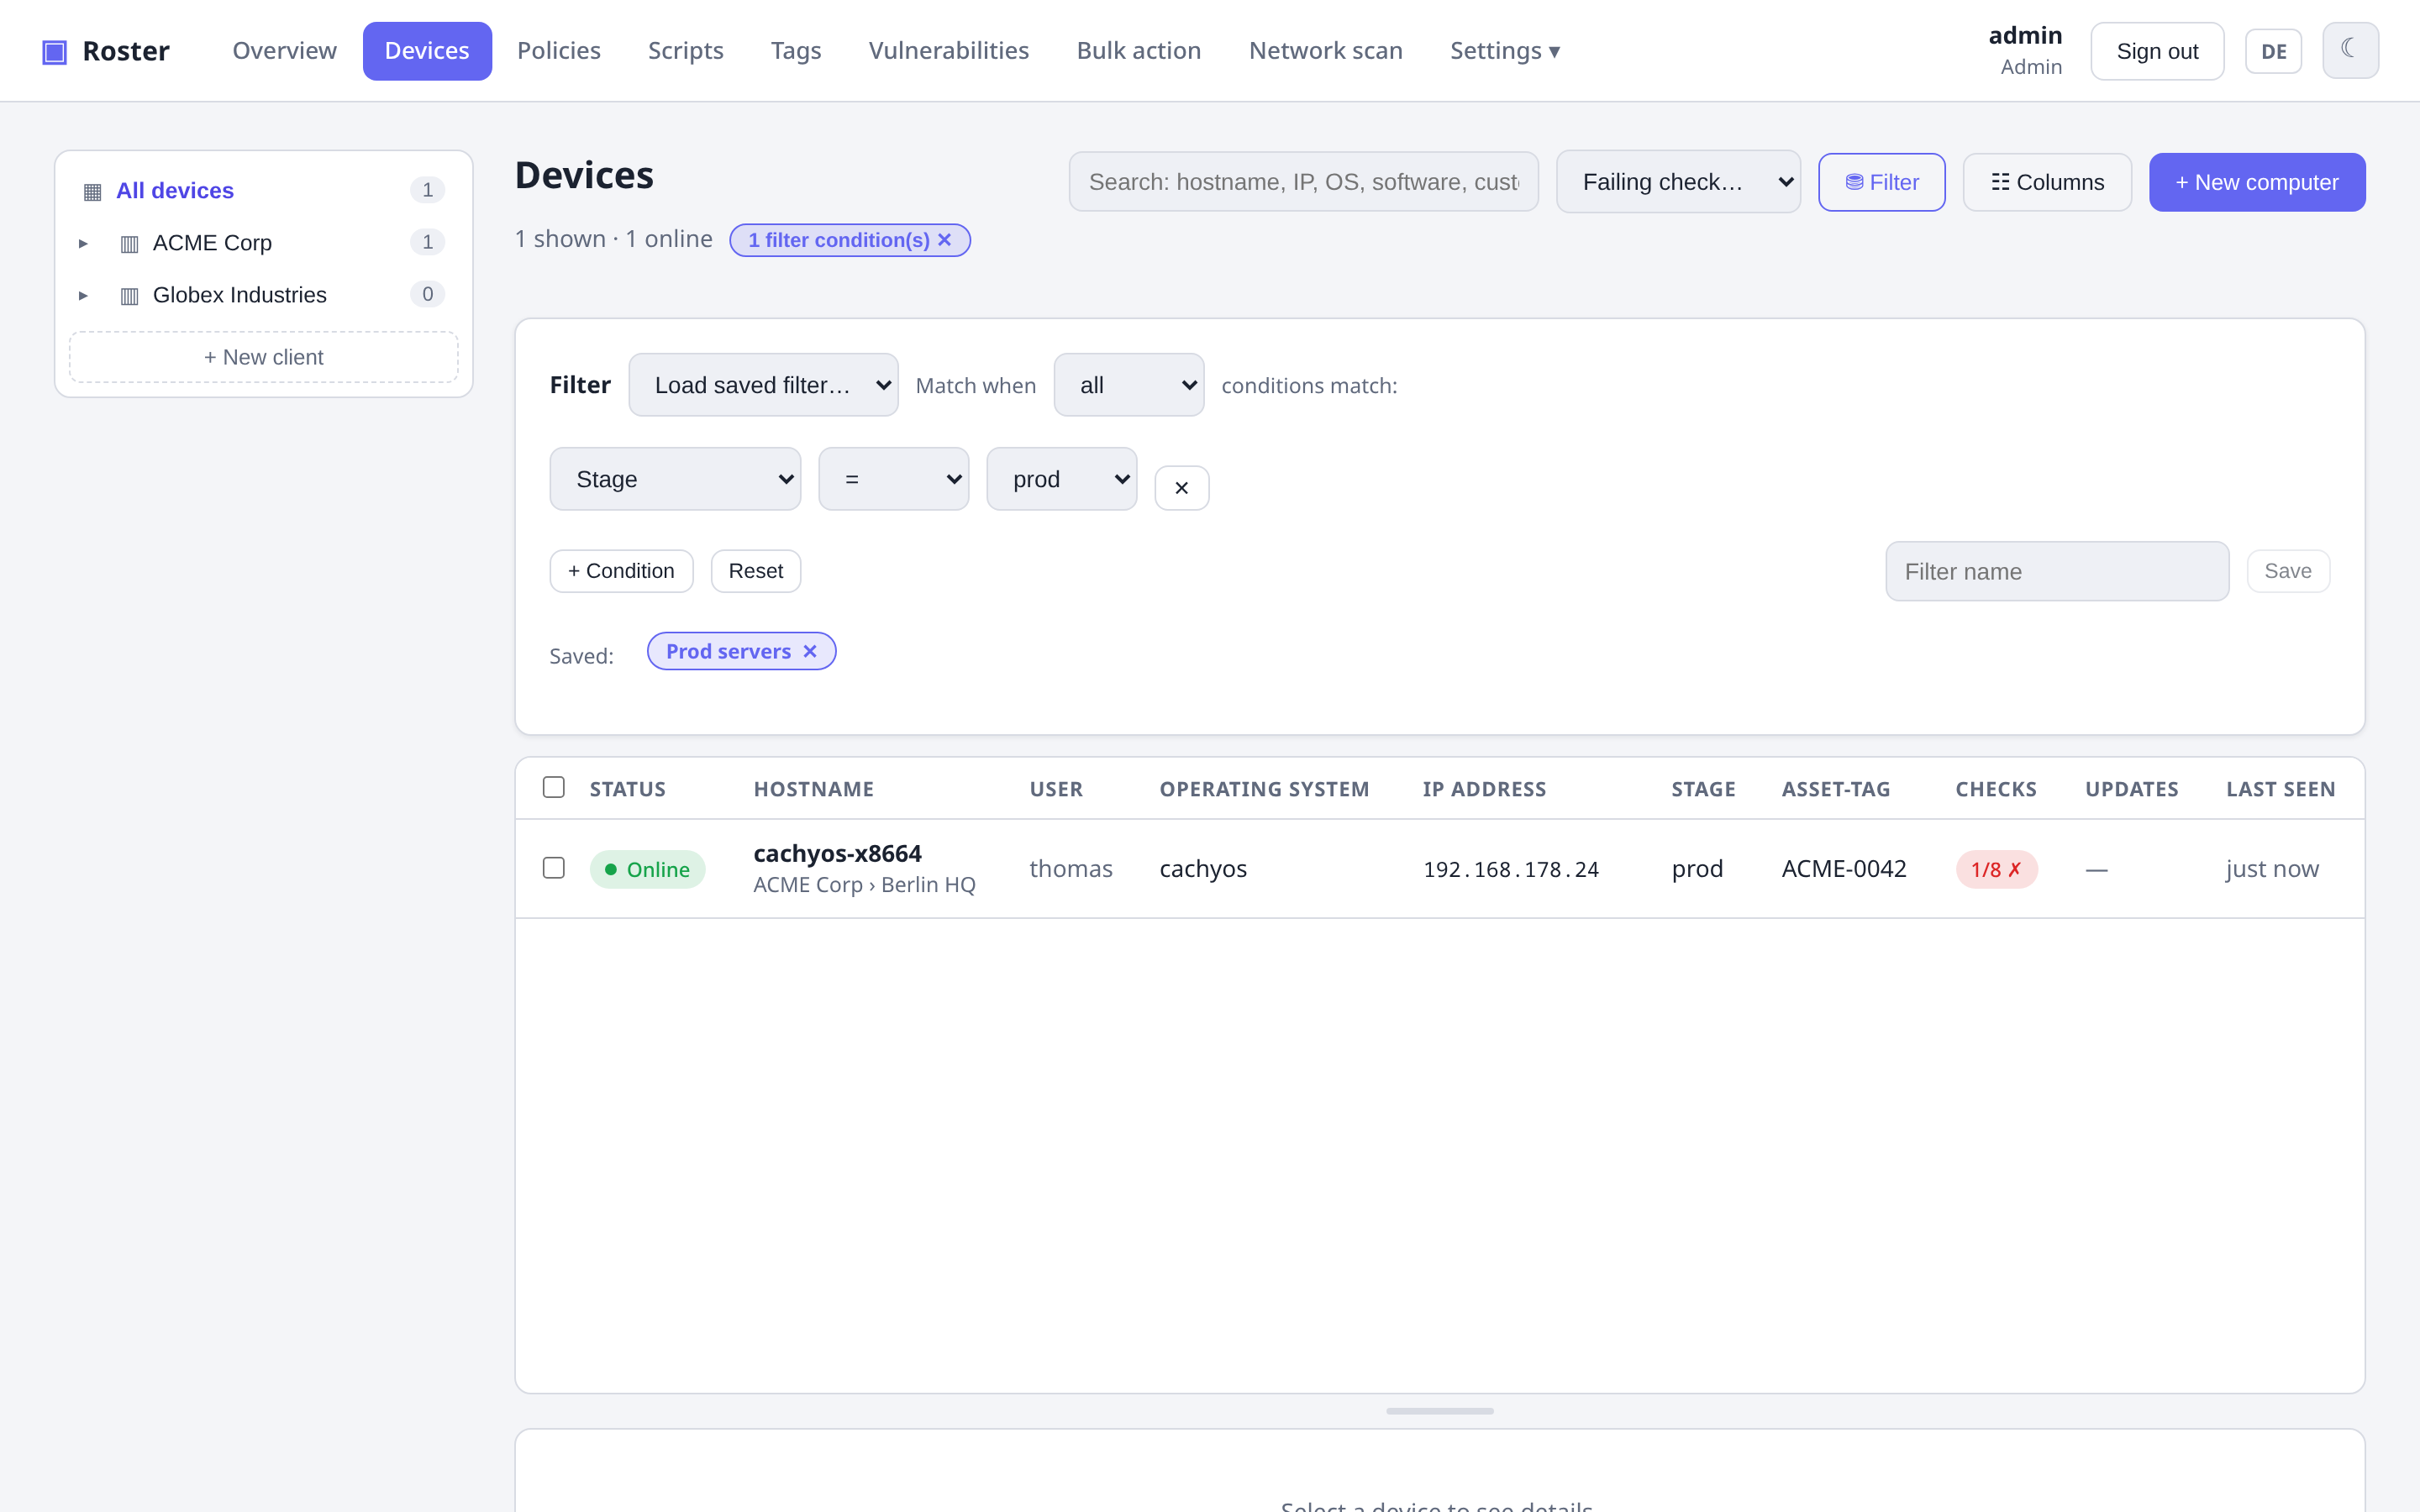Open the Vulnerabilities tab
This screenshot has height=1512, width=2420.
948,51
